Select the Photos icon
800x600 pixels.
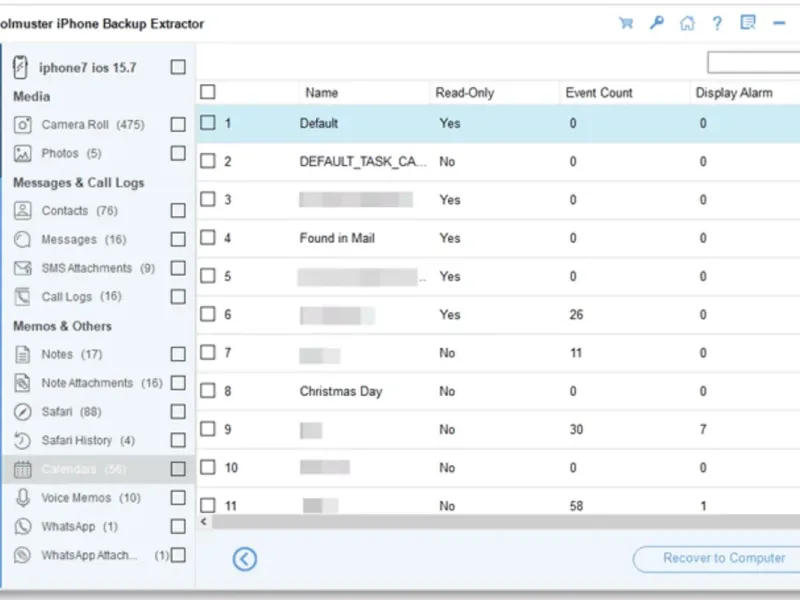coord(22,153)
